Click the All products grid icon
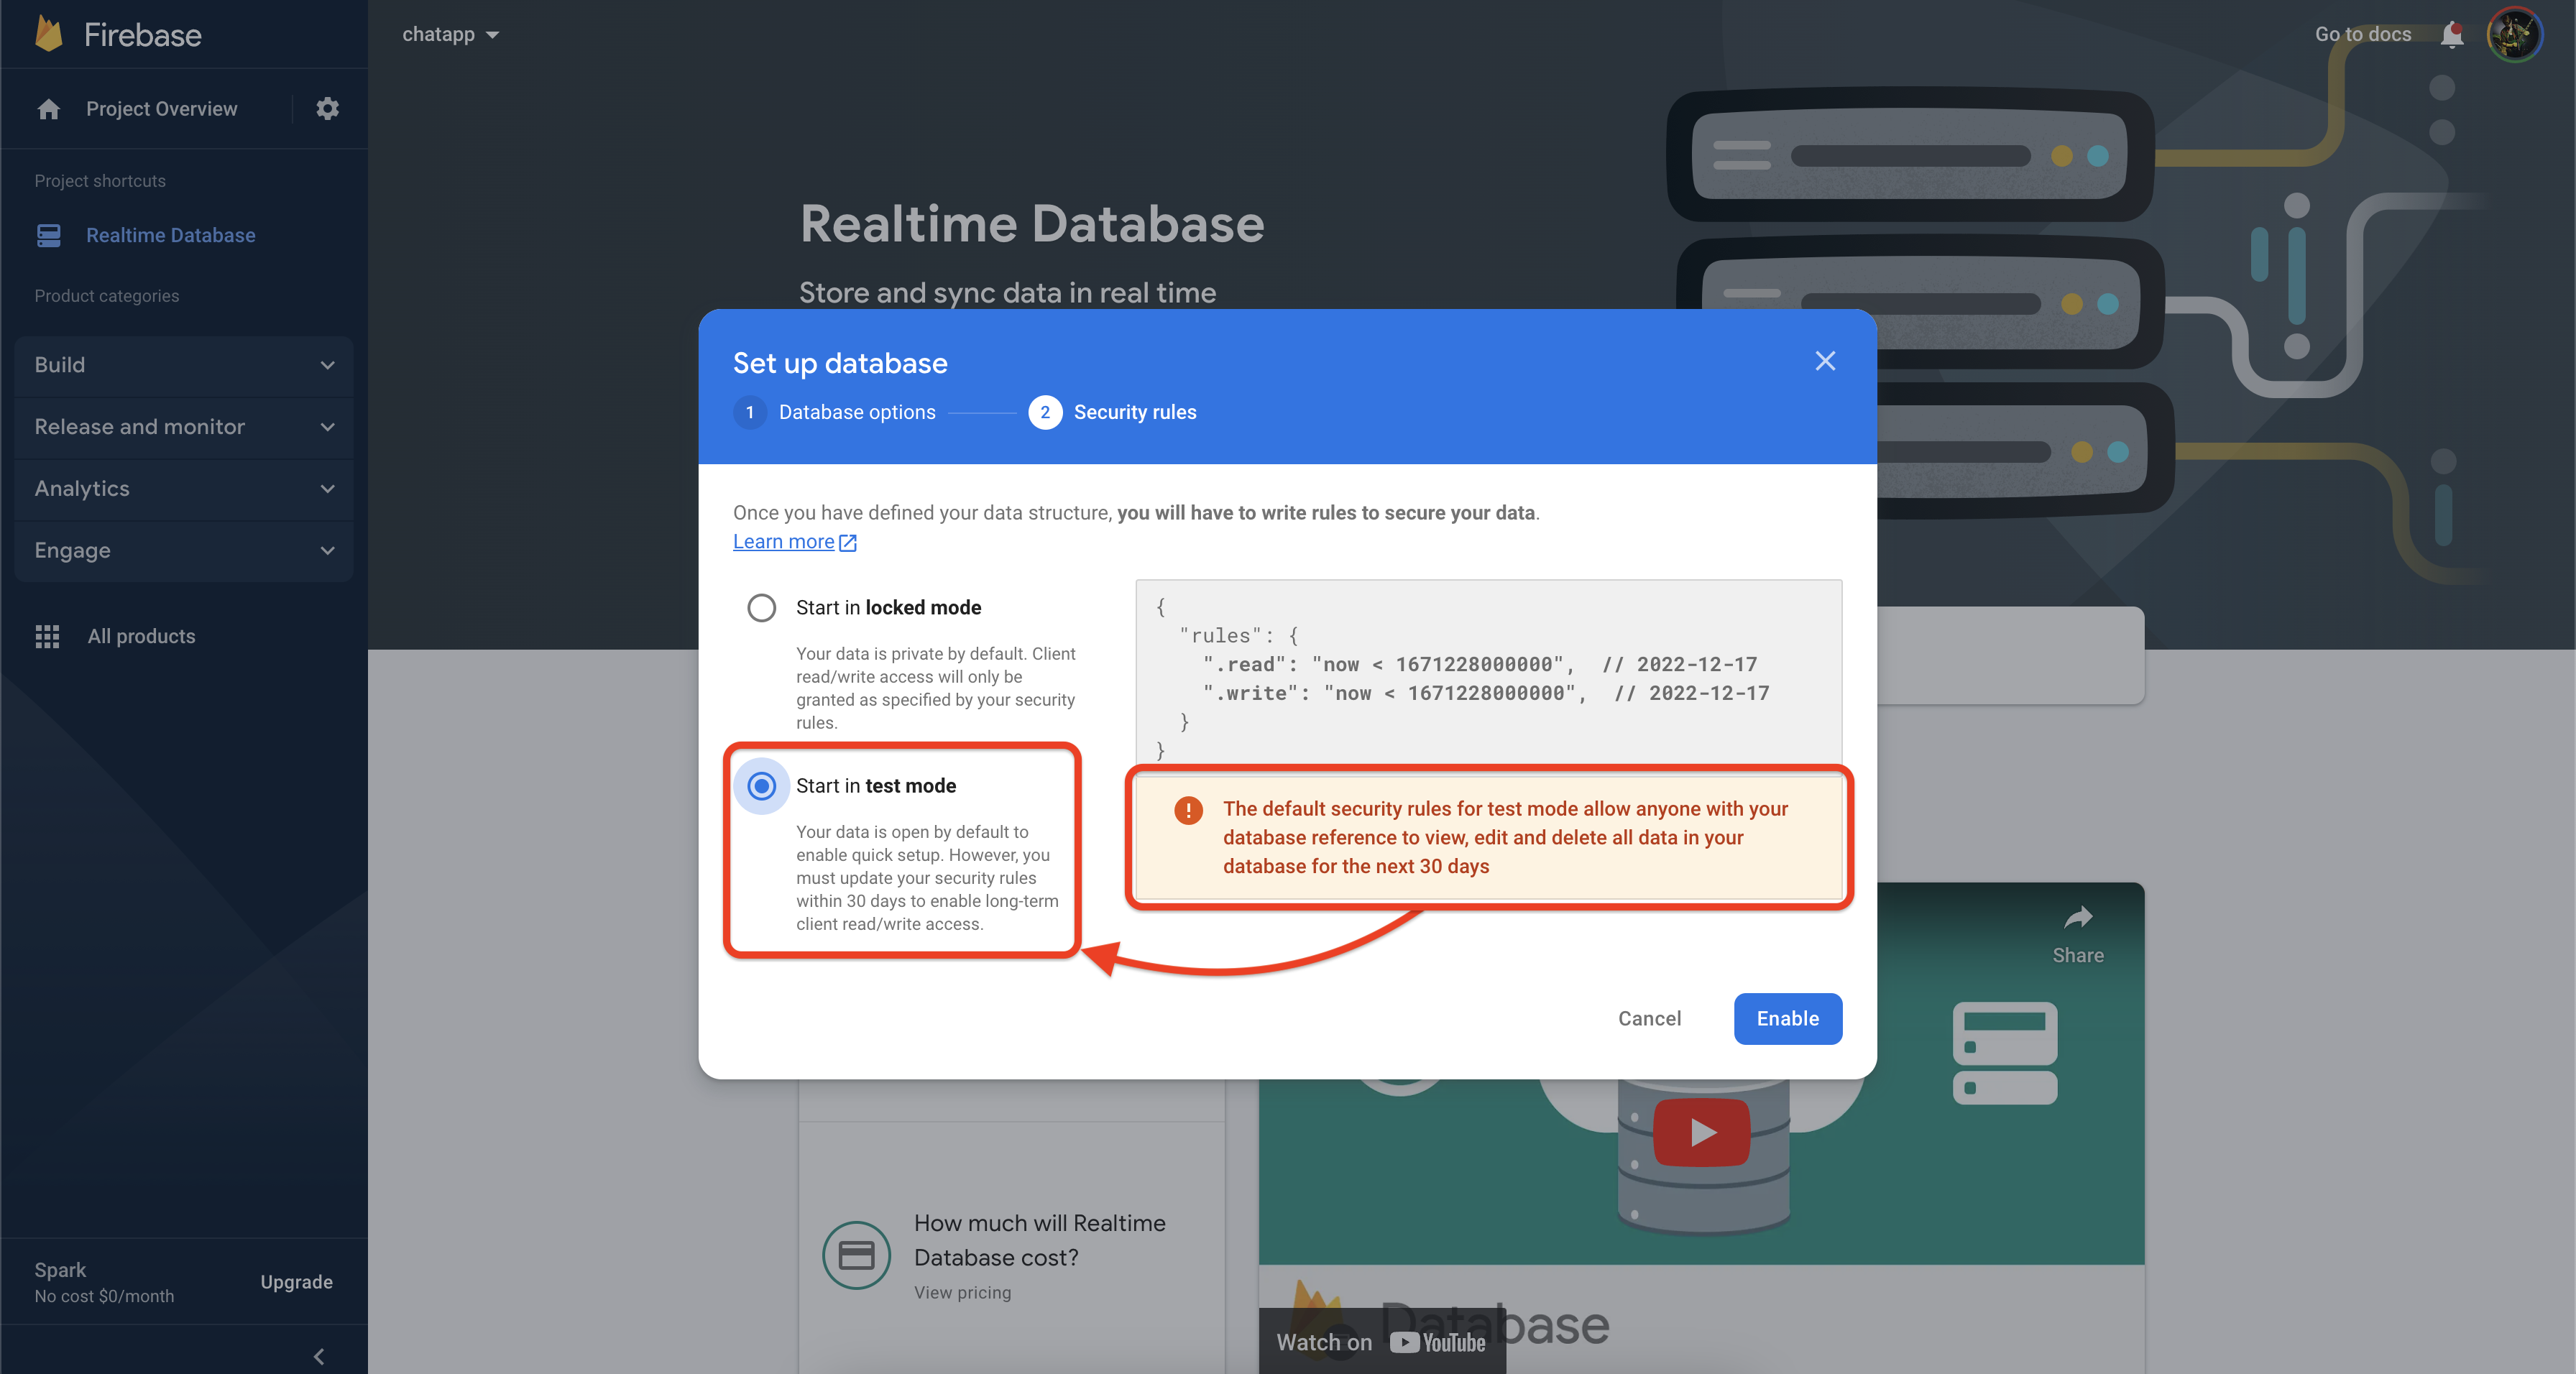2576x1374 pixels. tap(47, 636)
